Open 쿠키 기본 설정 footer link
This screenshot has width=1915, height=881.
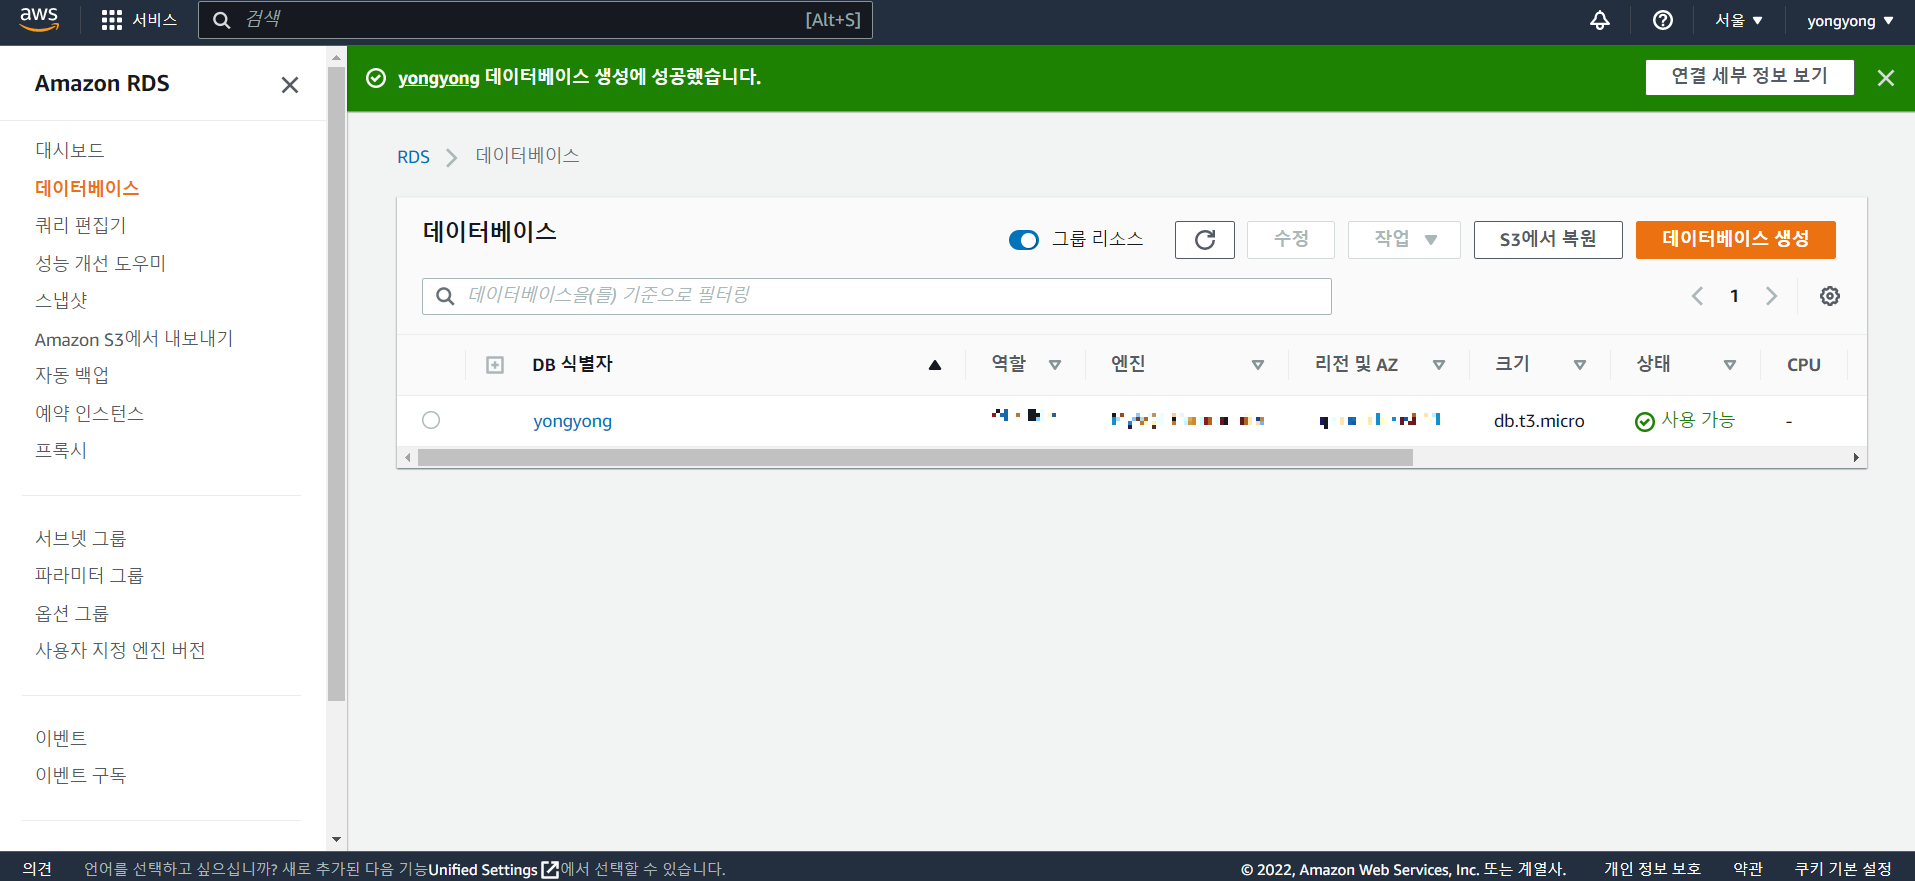click(x=1843, y=869)
